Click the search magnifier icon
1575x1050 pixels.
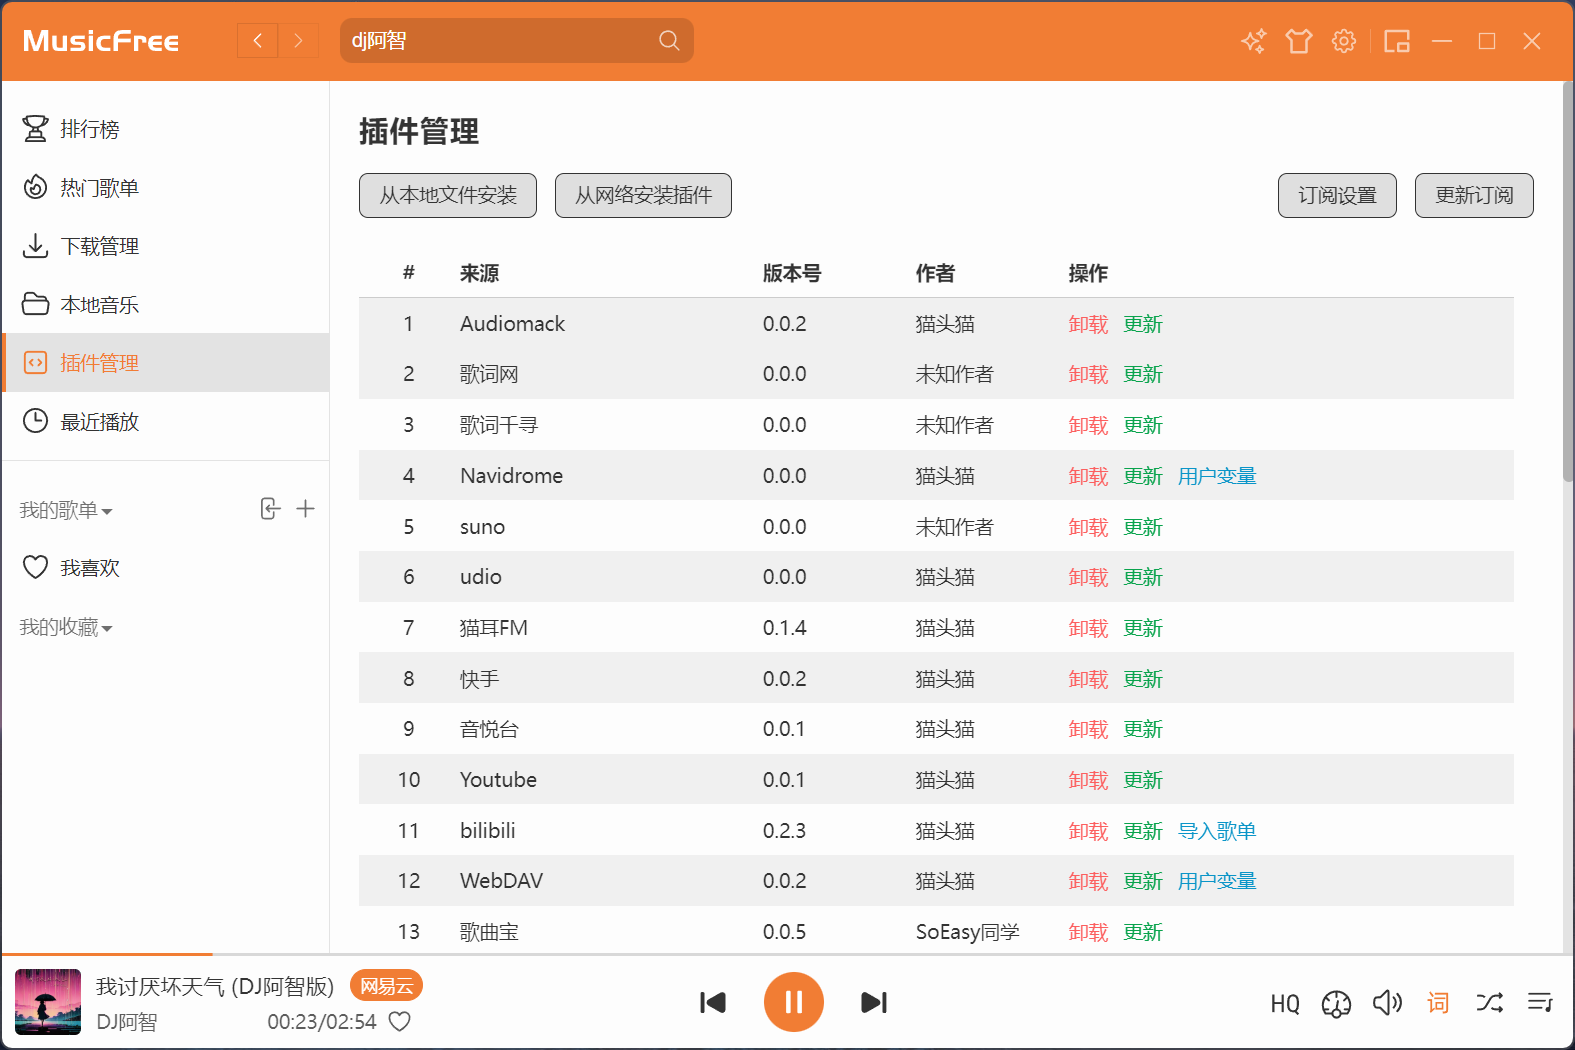coord(669,41)
